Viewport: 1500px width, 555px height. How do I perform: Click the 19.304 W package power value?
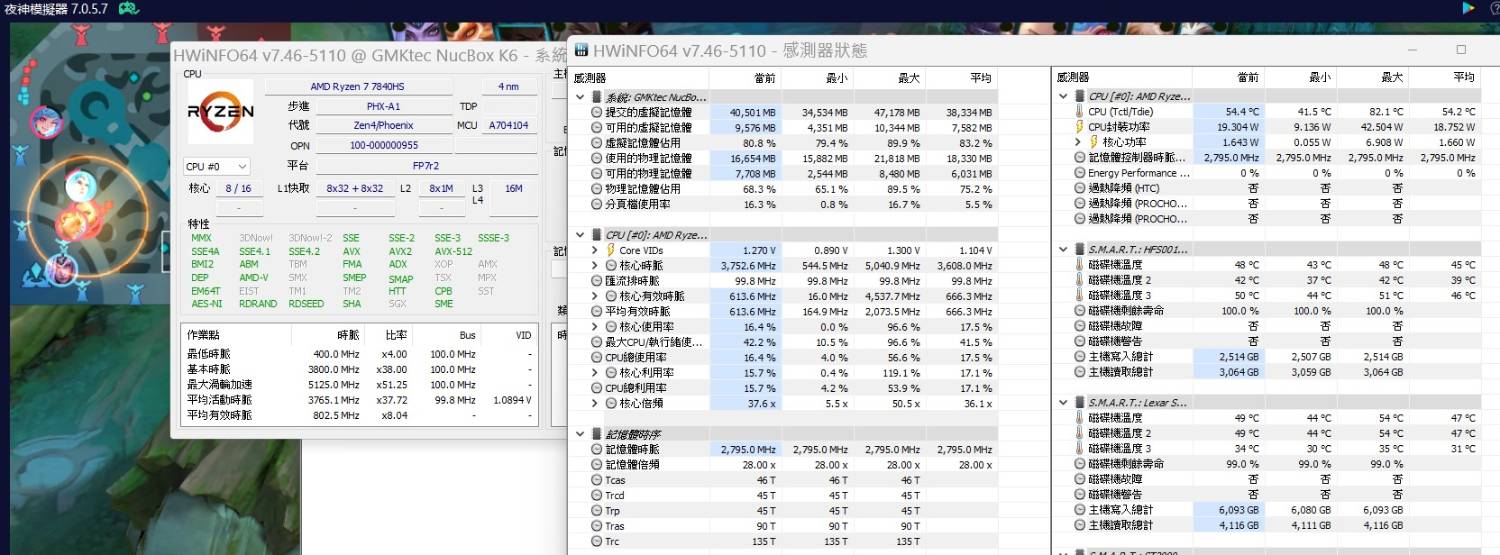pos(1228,127)
